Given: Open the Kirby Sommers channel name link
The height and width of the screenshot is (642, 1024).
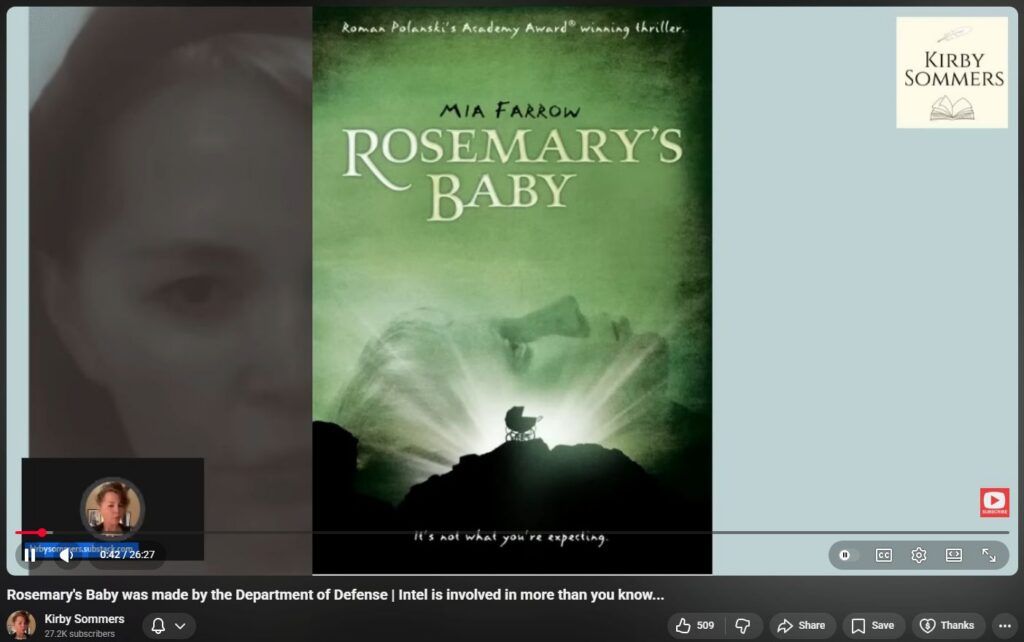Looking at the screenshot, I should pyautogui.click(x=84, y=618).
